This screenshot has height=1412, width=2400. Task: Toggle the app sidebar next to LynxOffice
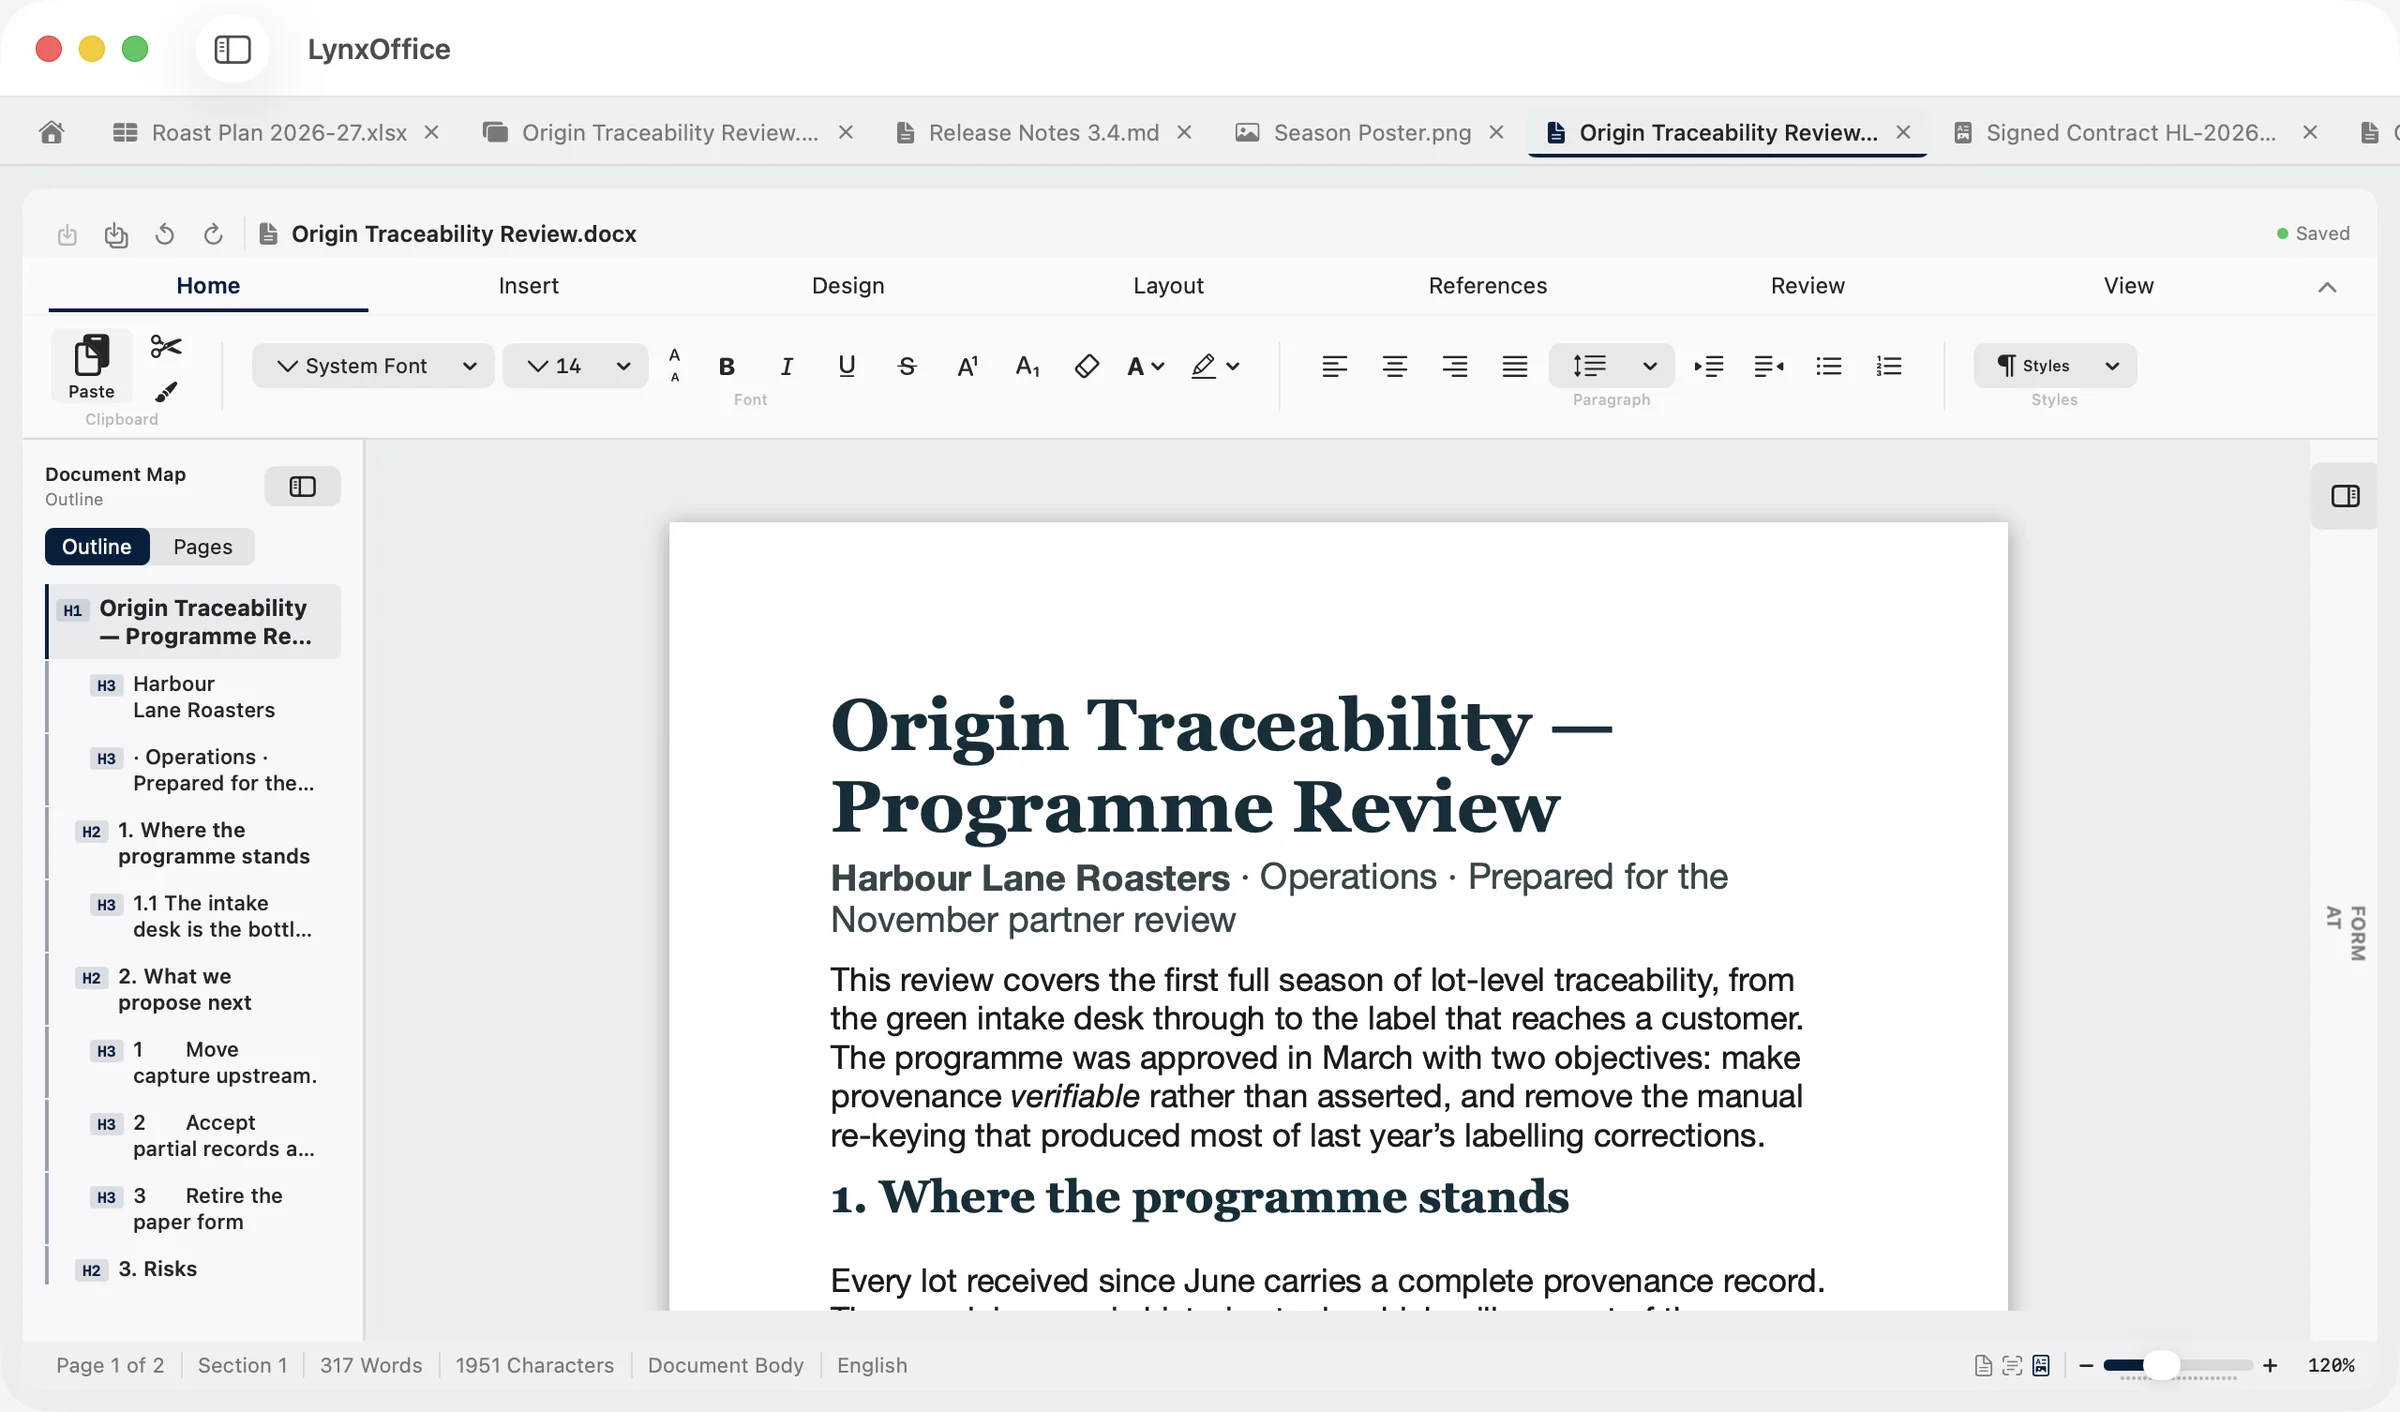click(233, 49)
